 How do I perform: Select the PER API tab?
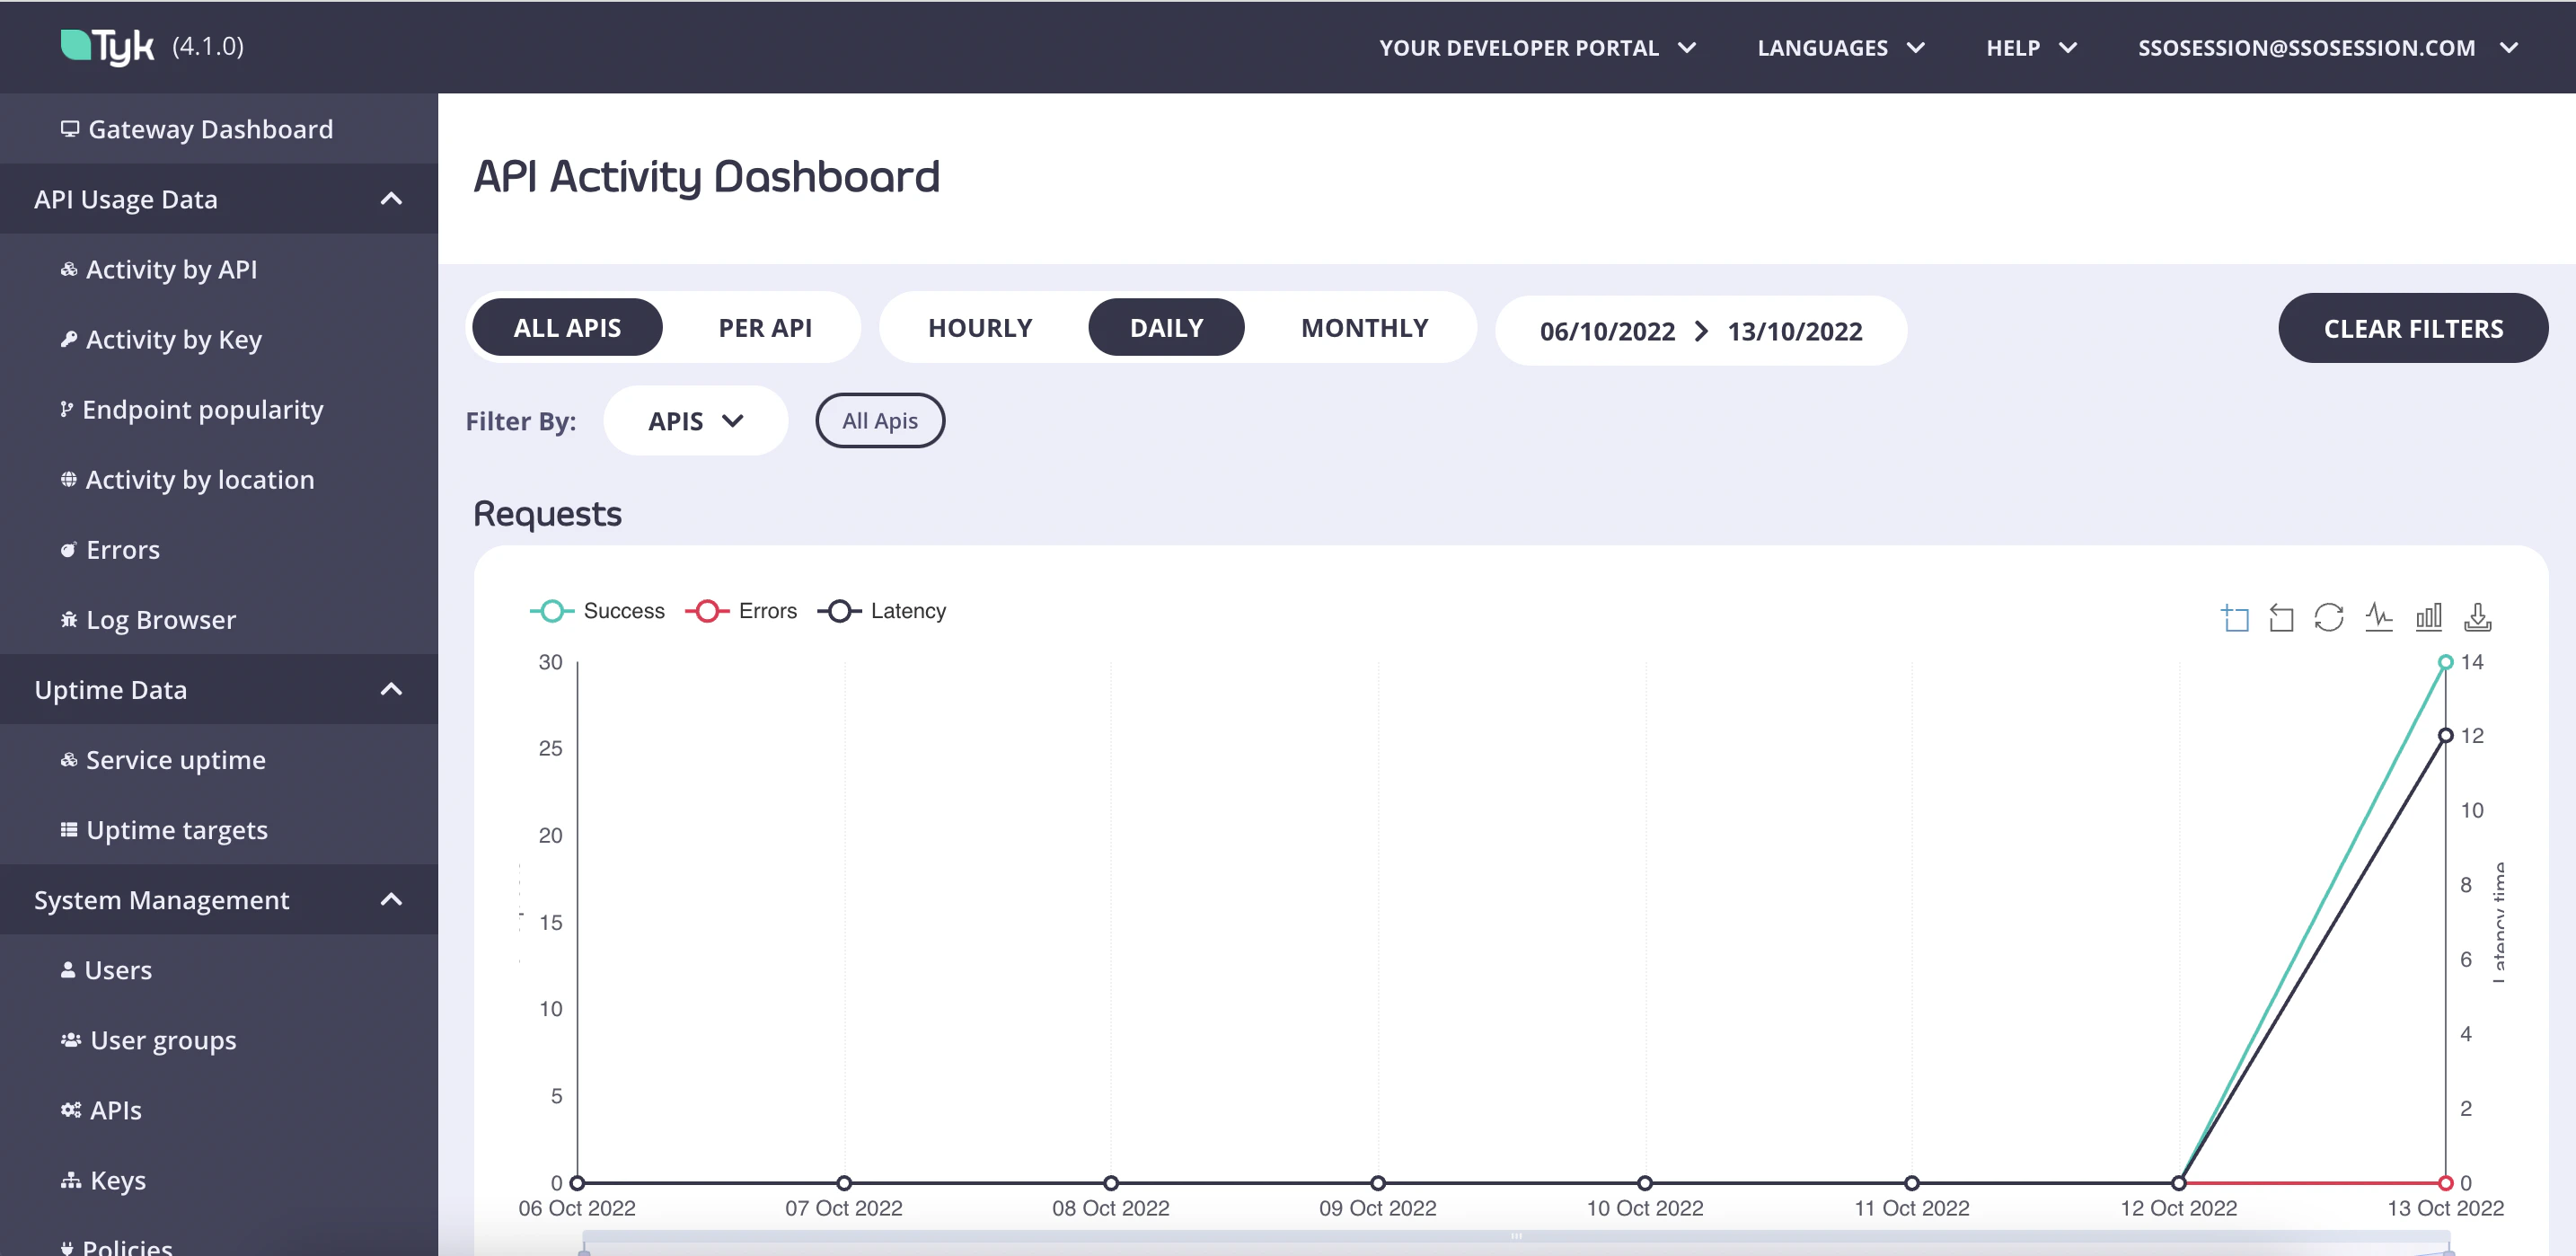[x=765, y=327]
